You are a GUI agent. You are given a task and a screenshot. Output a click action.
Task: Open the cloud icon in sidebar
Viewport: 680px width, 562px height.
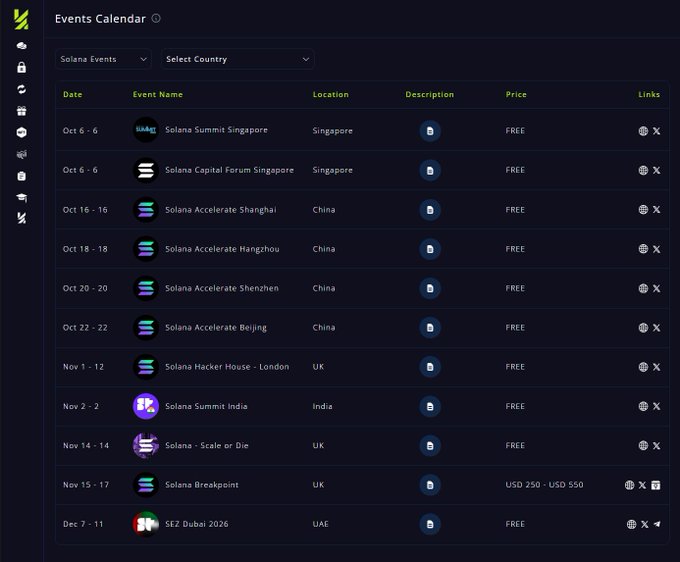coord(21,46)
